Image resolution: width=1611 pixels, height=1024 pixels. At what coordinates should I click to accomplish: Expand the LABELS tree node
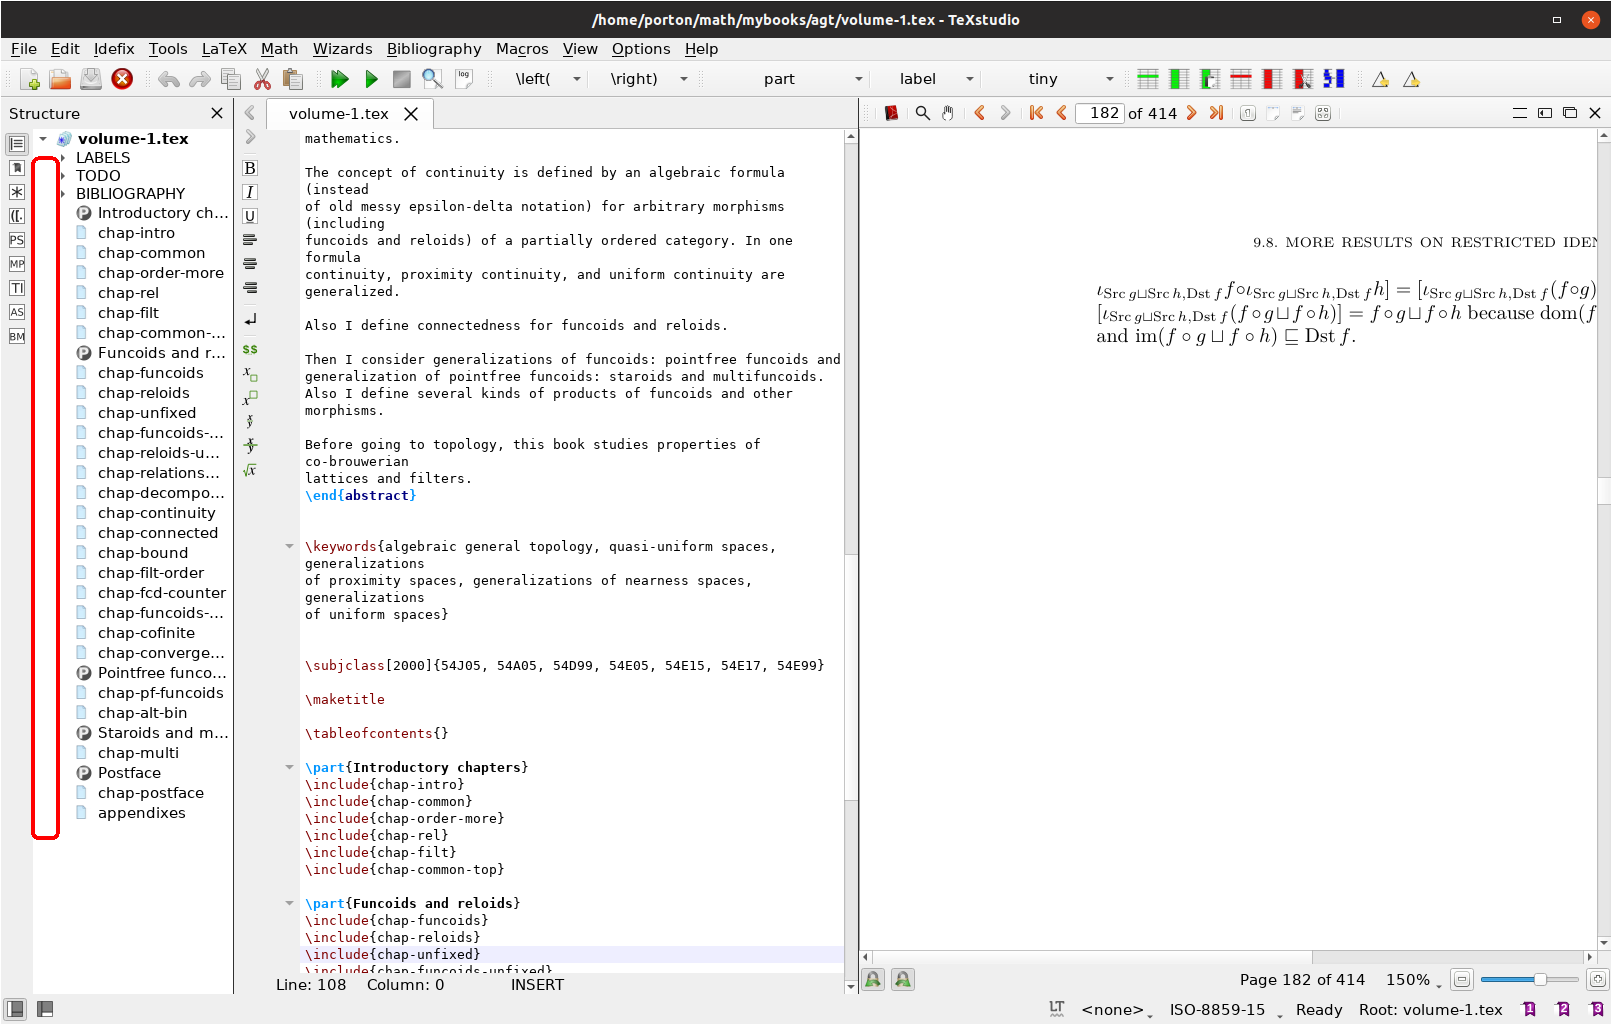point(63,158)
